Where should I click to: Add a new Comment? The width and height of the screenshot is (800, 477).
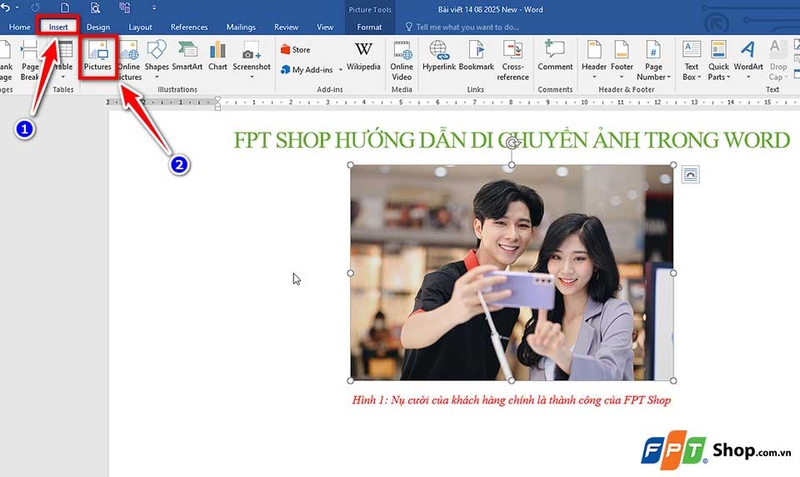555,56
